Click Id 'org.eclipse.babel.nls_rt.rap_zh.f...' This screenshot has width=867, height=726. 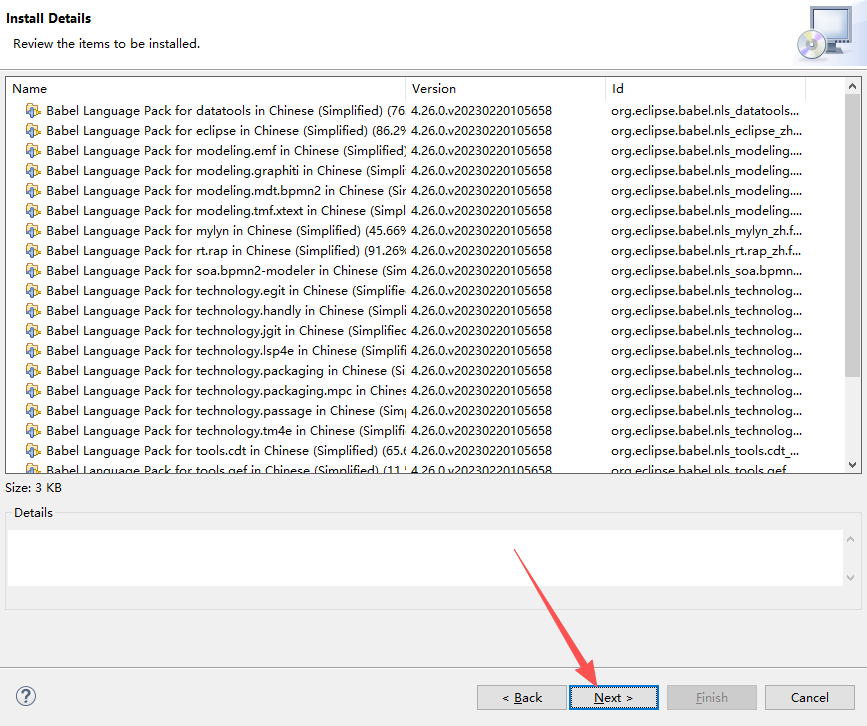pos(706,250)
